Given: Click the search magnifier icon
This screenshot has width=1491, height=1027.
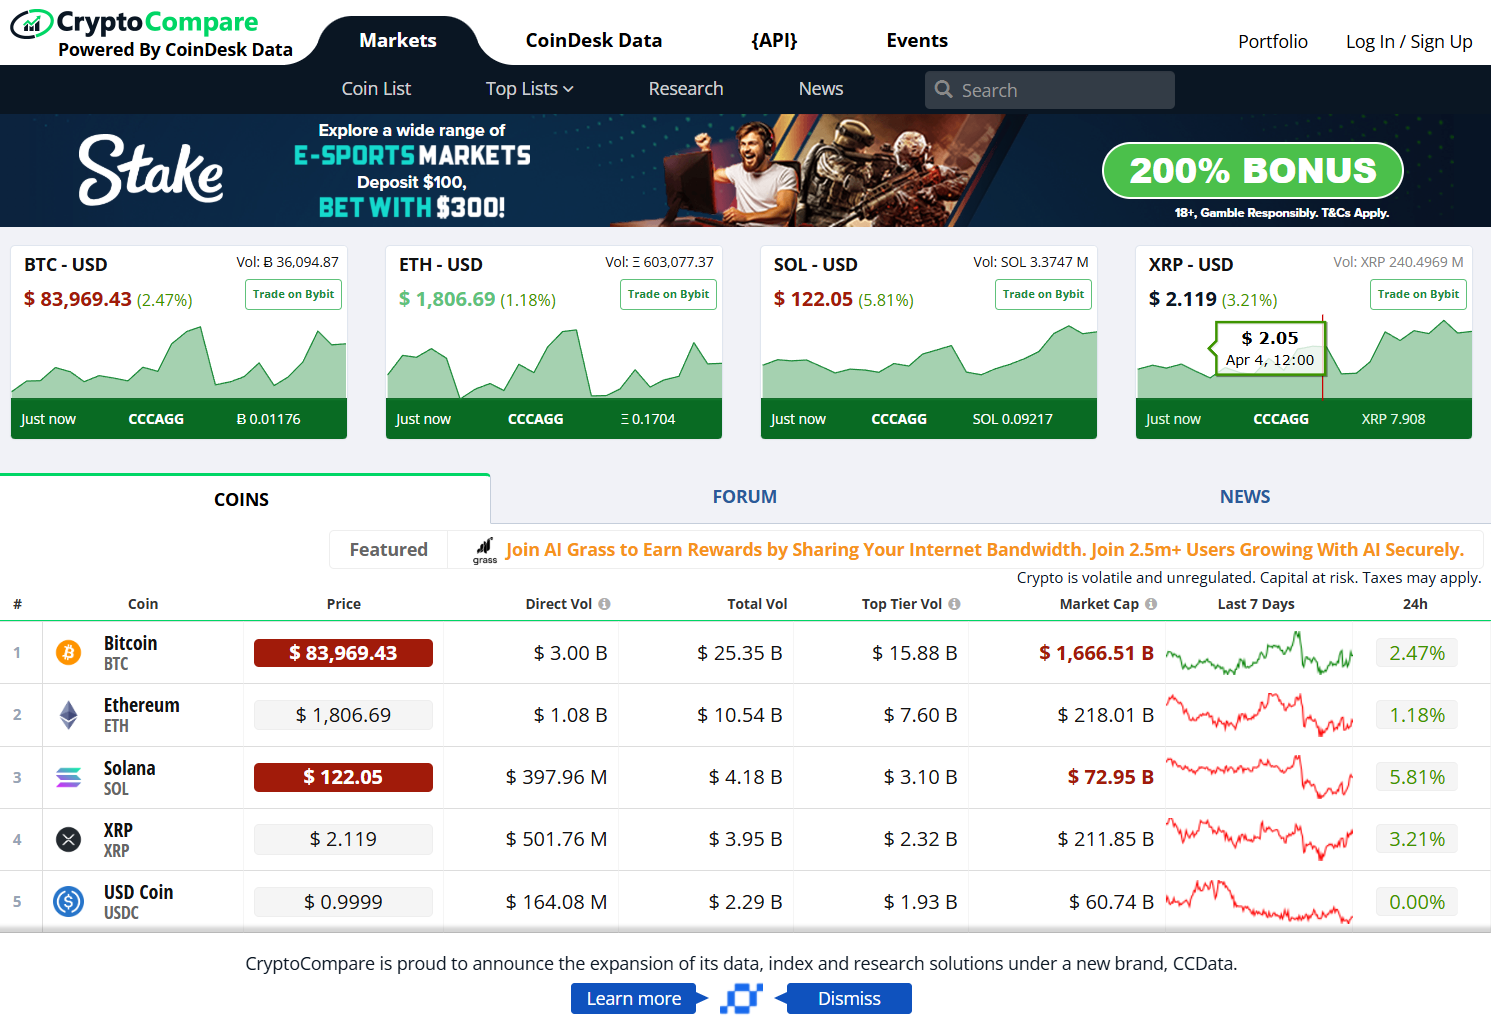Looking at the screenshot, I should tap(943, 90).
